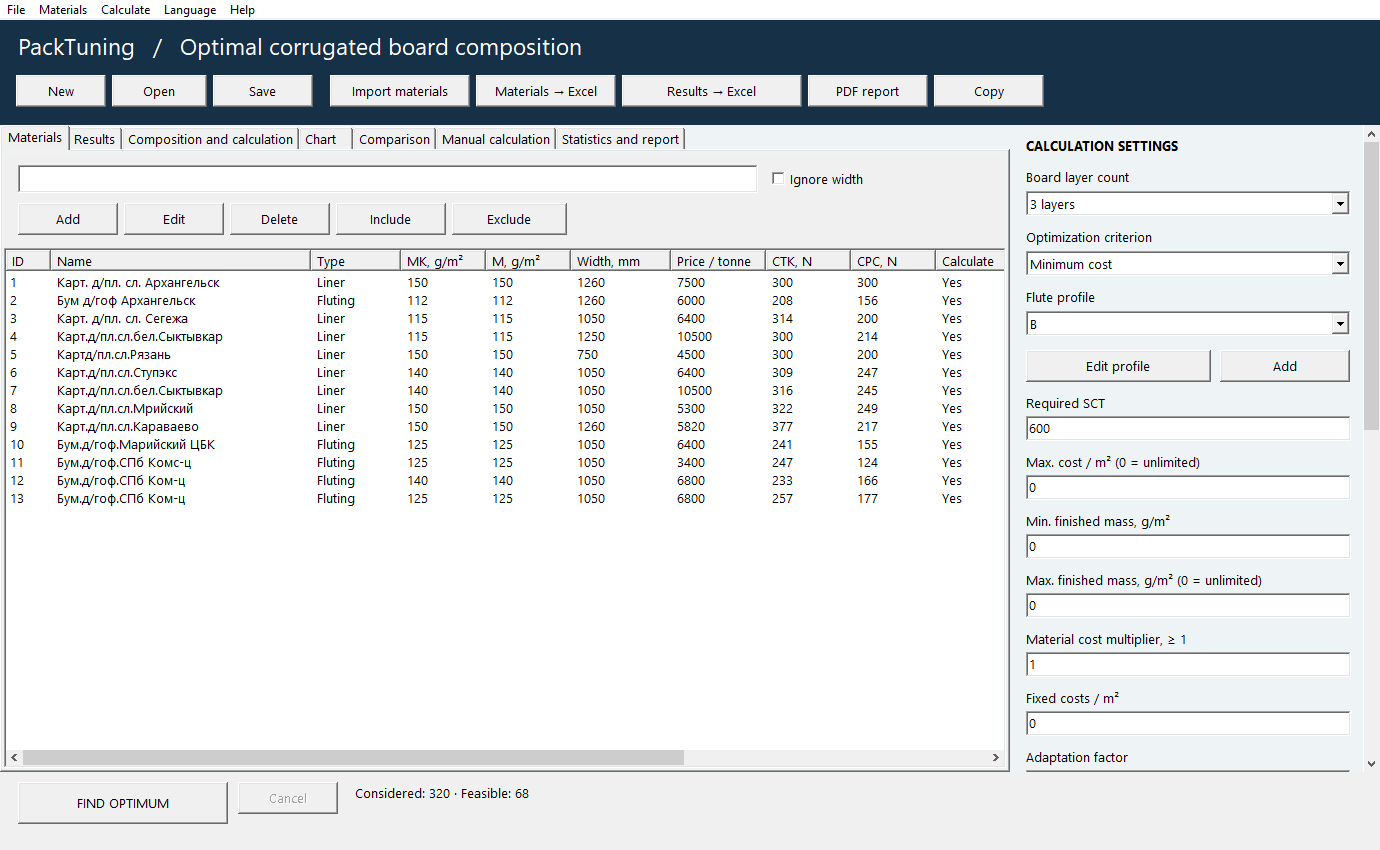Open the Comparison tab
1380x850 pixels.
point(394,139)
